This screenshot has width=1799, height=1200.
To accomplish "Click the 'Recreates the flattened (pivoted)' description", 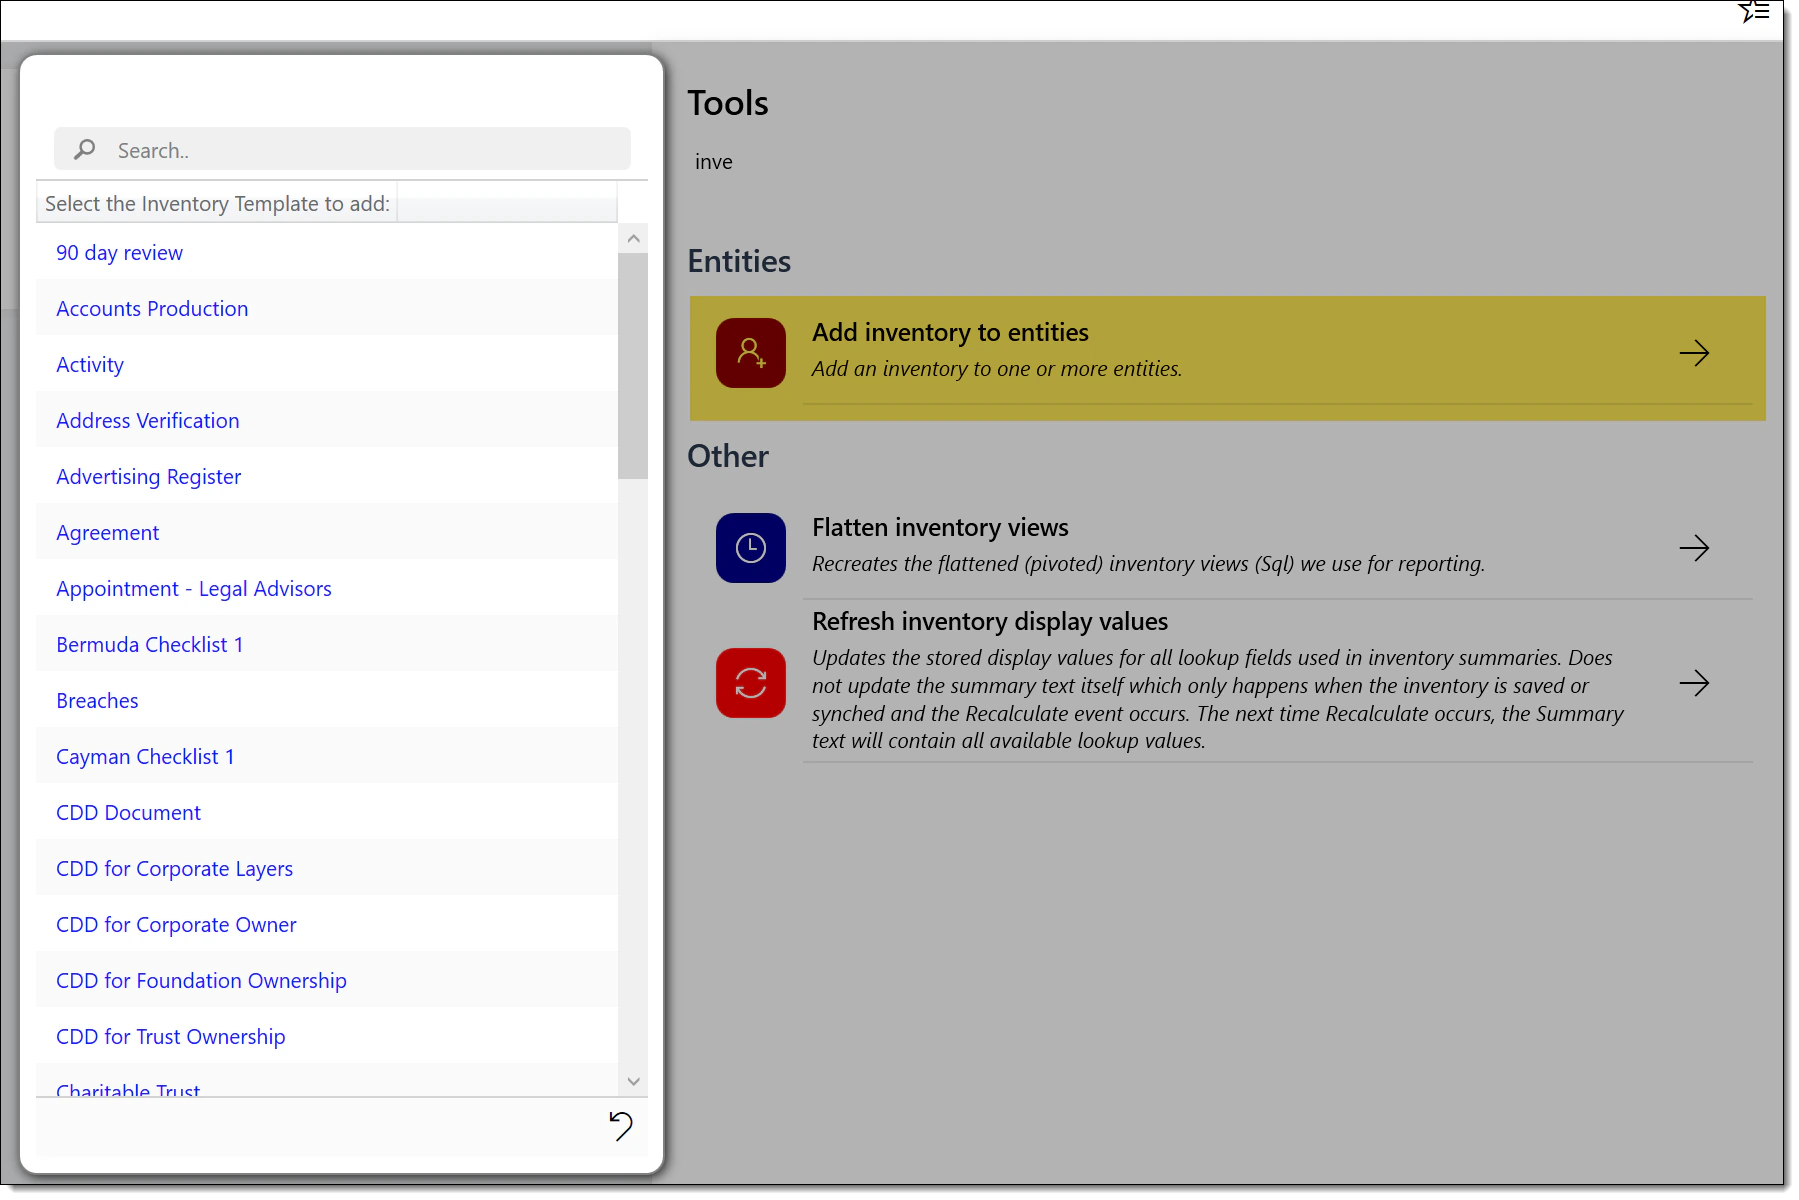I will point(1148,564).
